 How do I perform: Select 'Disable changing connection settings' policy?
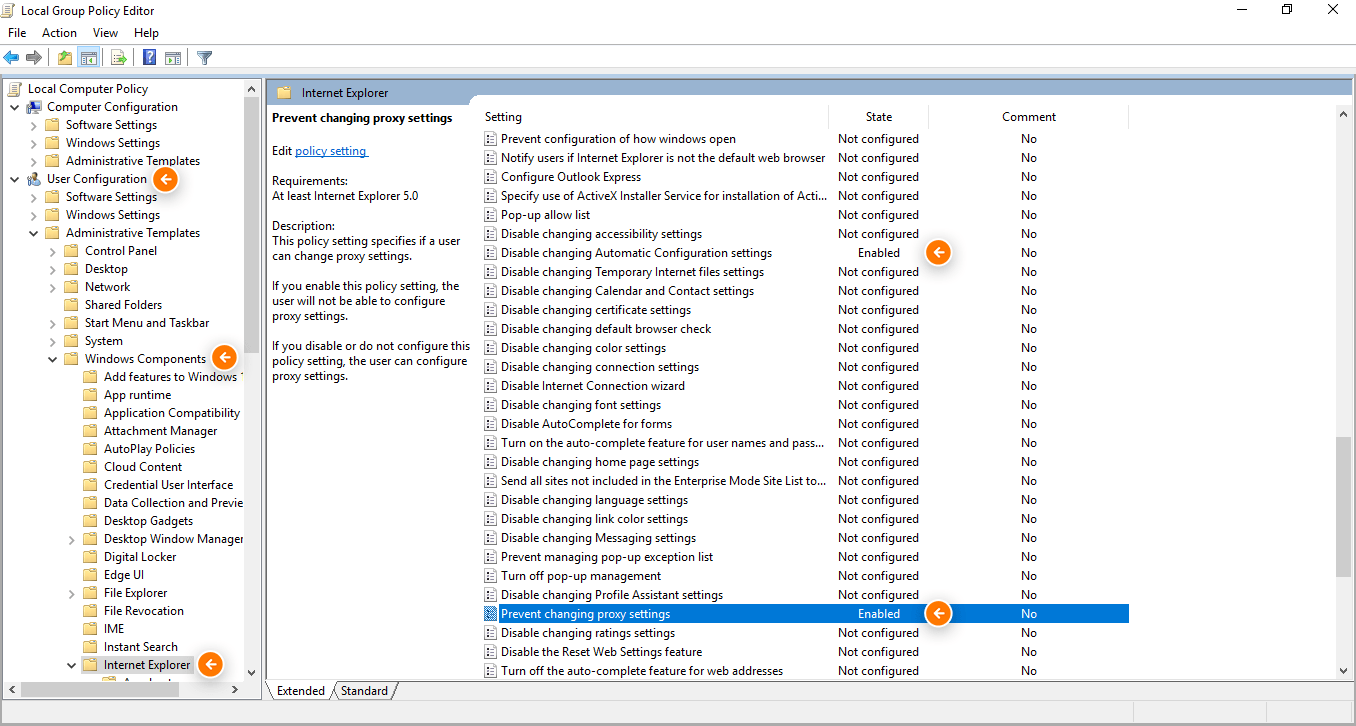tap(600, 367)
